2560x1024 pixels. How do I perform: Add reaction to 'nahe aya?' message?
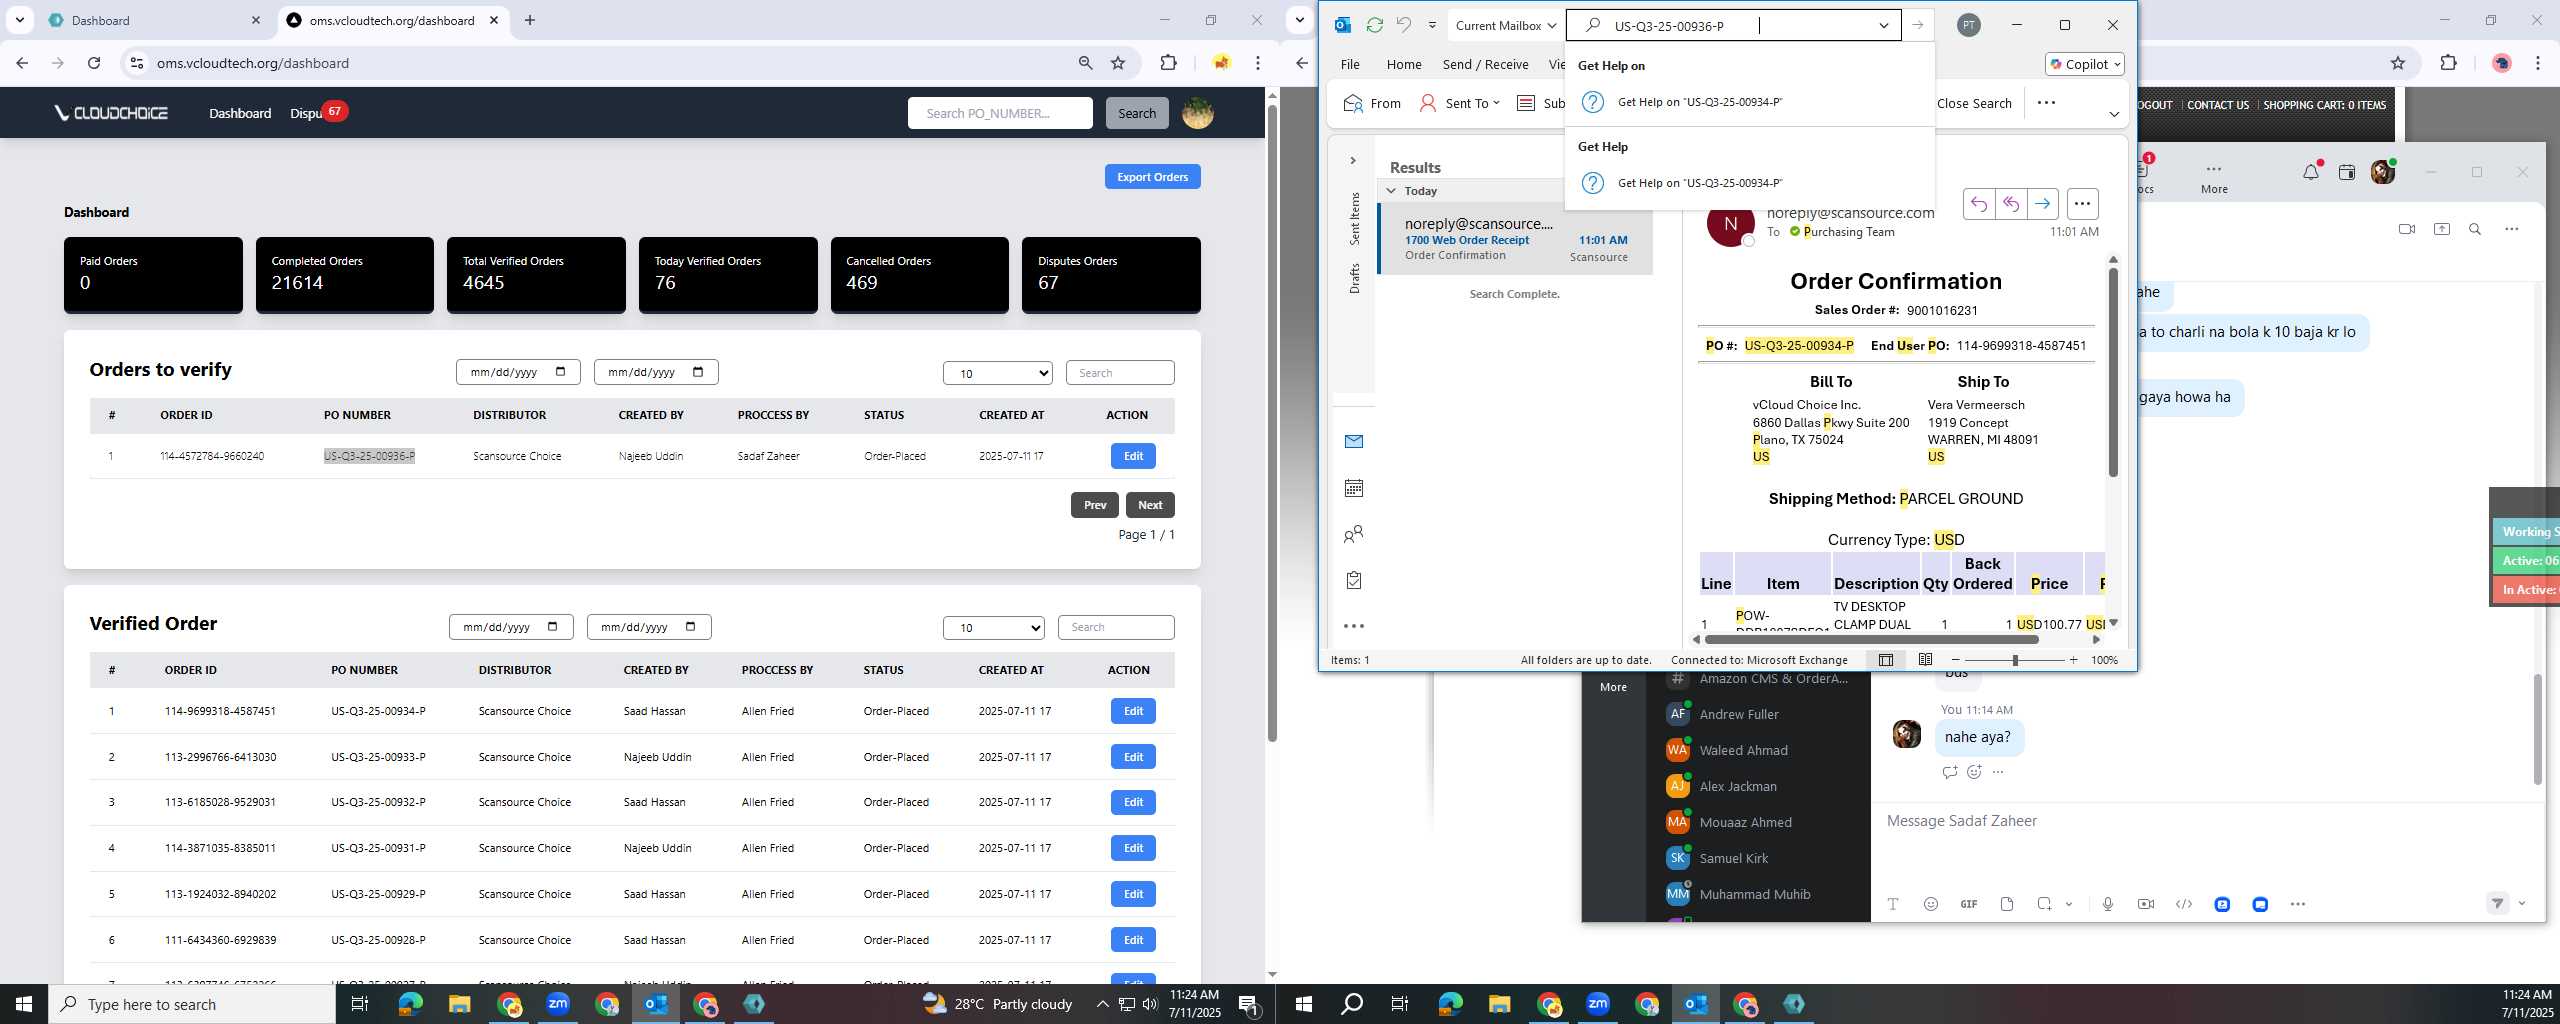coord(1974,772)
